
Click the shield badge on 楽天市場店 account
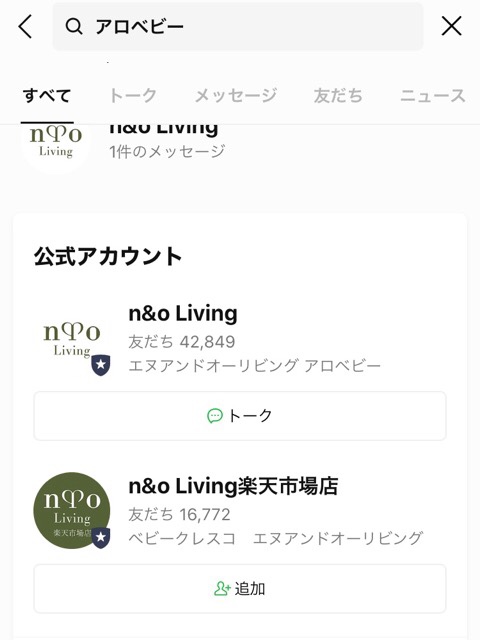coord(101,538)
